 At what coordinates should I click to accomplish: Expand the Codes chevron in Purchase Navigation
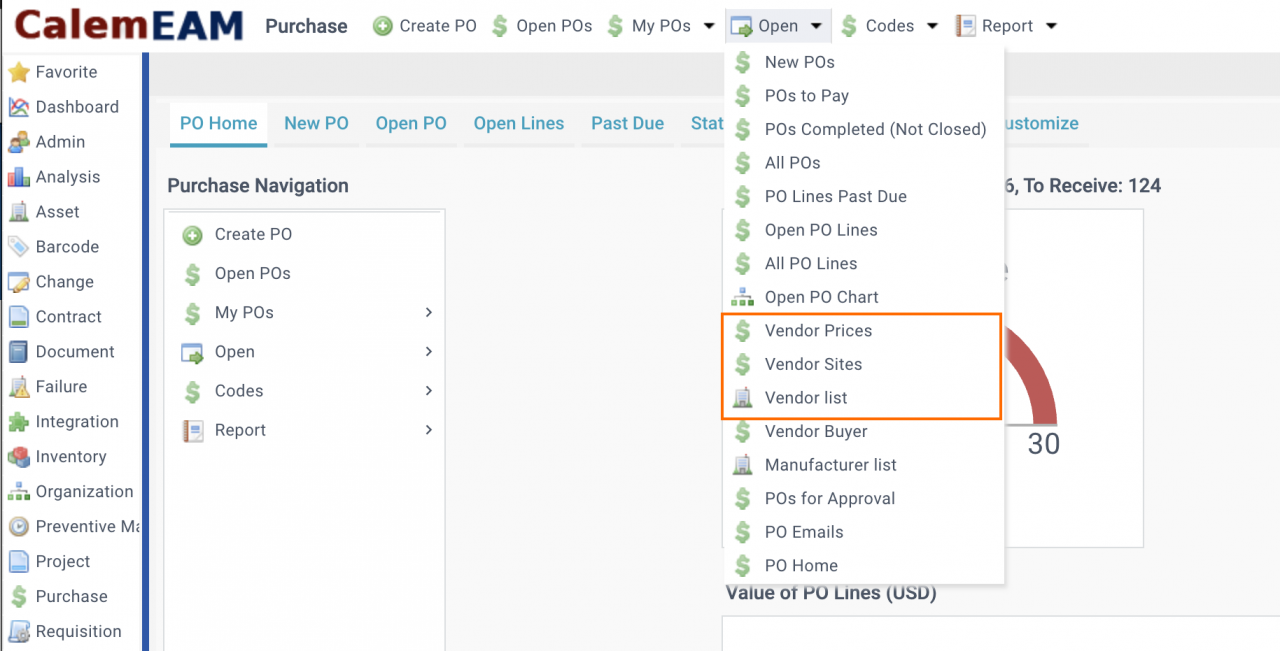(x=428, y=391)
